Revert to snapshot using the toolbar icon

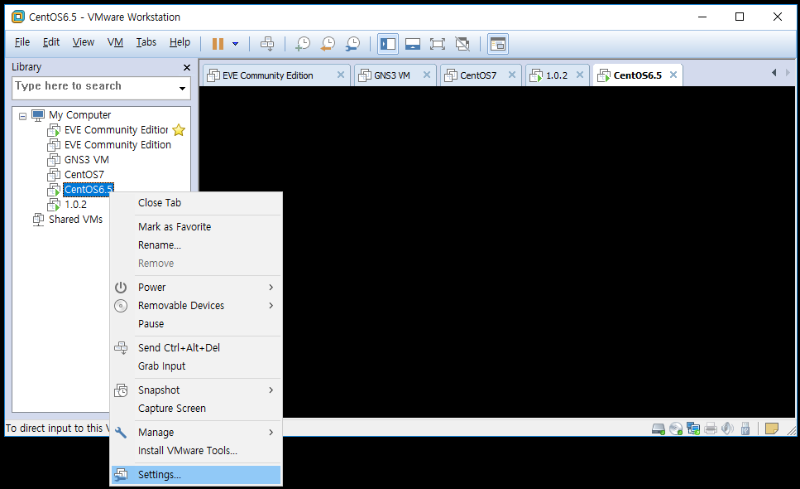click(x=328, y=44)
